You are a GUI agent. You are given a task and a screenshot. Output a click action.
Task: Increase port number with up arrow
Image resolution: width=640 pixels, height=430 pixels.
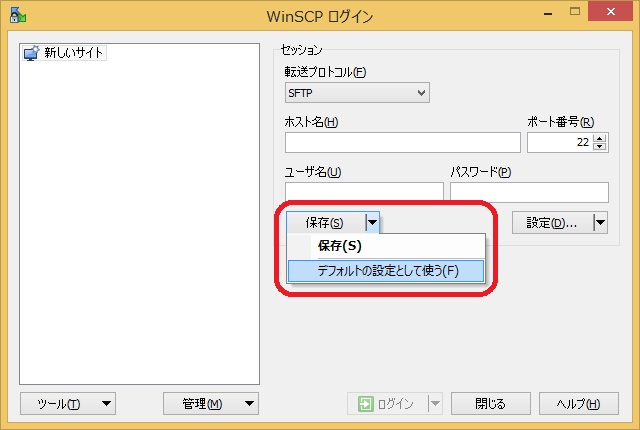click(x=600, y=138)
